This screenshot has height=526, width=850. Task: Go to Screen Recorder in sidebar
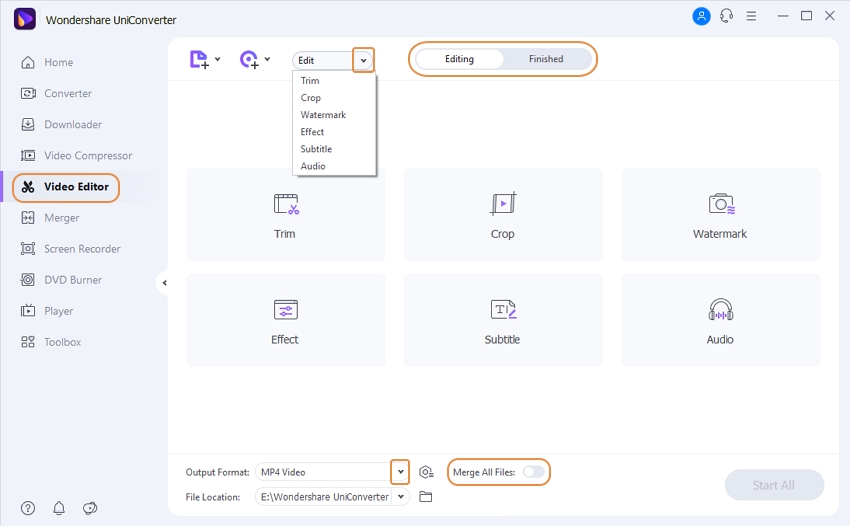pos(82,249)
